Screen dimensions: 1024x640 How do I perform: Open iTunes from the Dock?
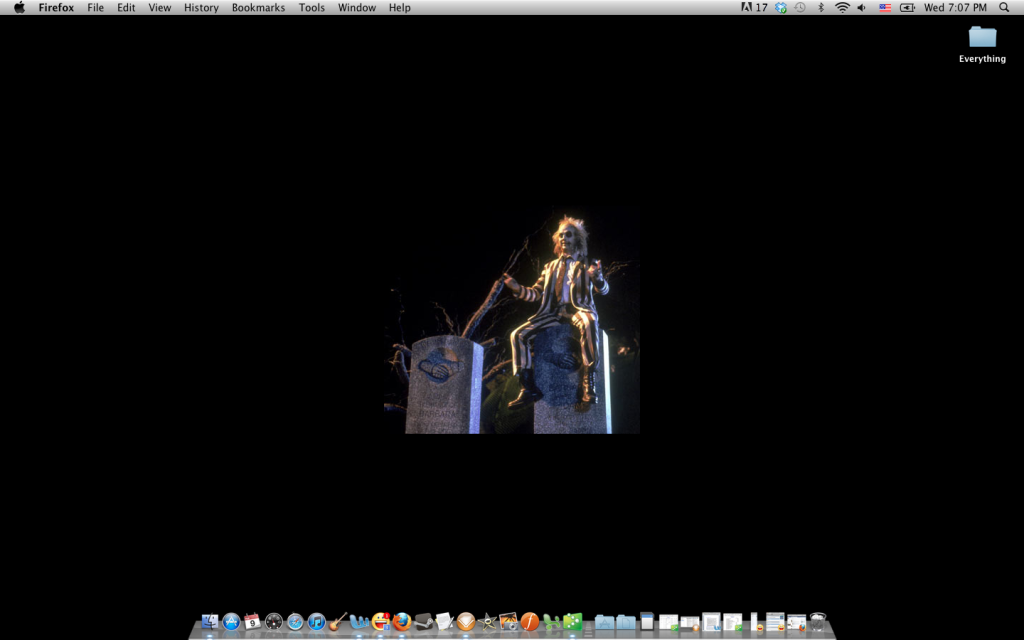317,621
